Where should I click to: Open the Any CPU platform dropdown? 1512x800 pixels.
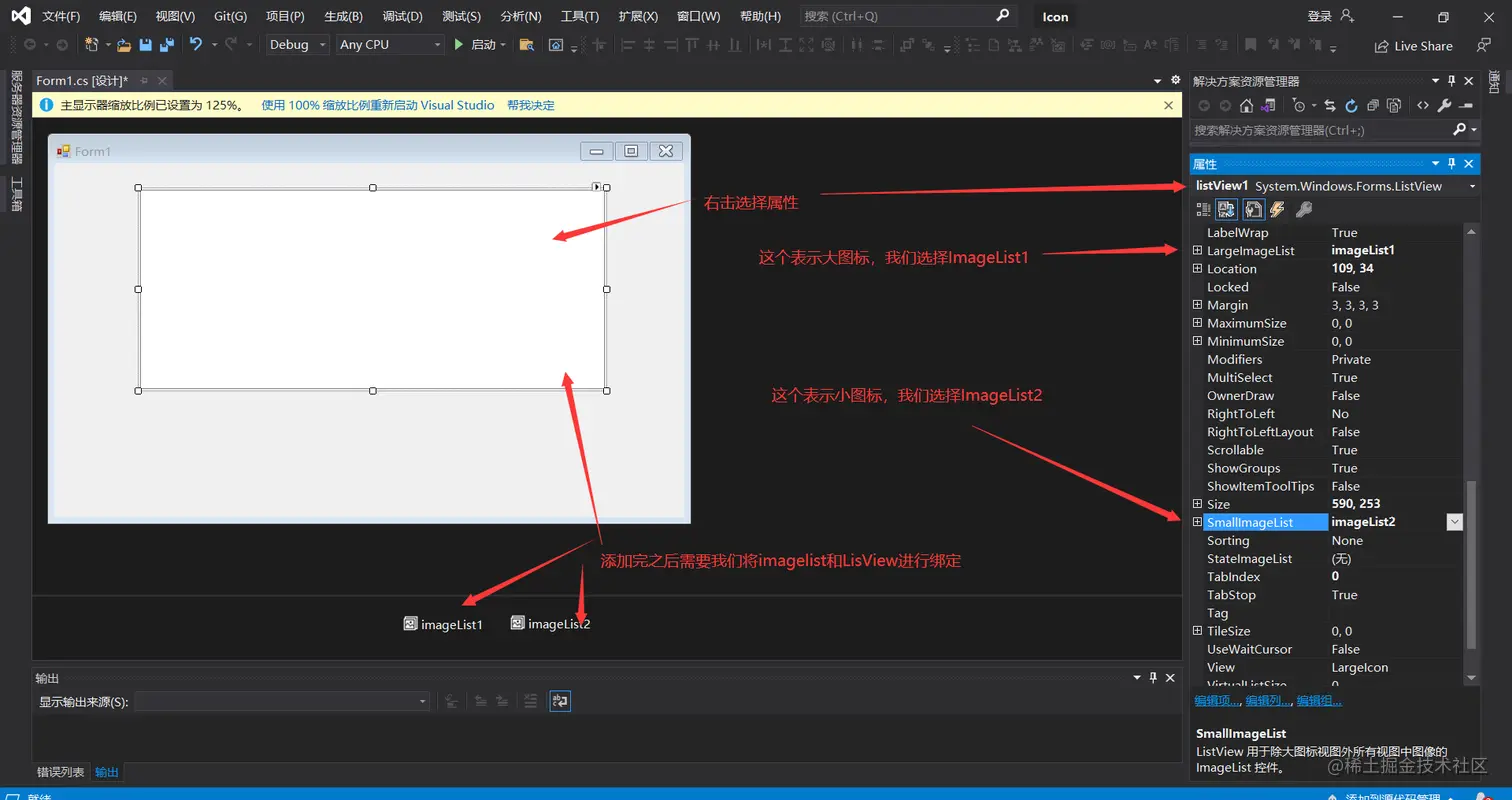390,45
